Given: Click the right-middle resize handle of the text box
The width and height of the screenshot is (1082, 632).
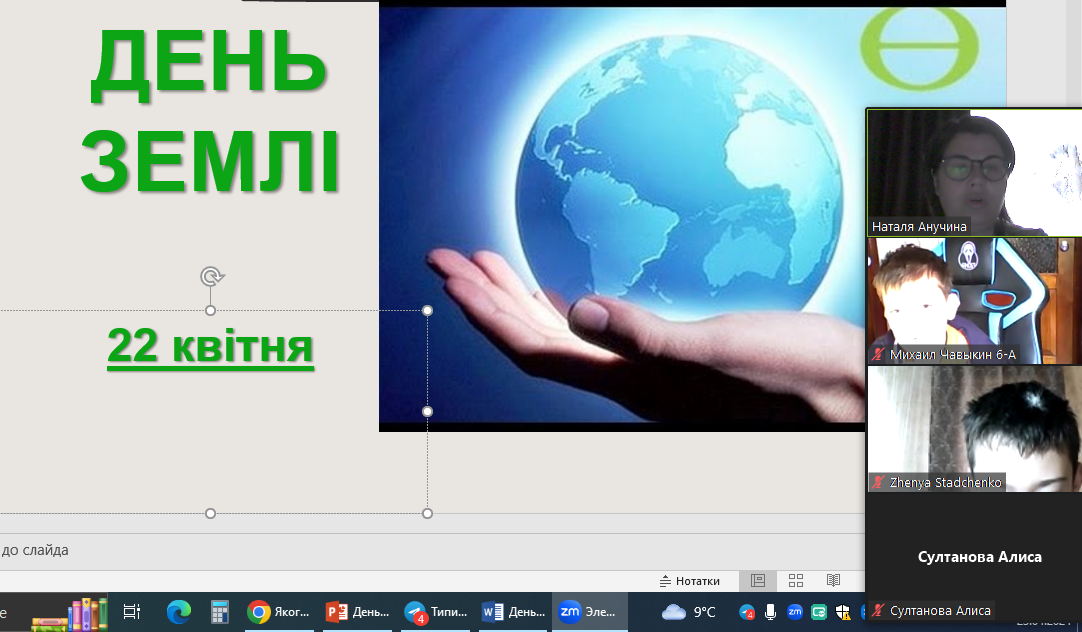Looking at the screenshot, I should click(428, 412).
